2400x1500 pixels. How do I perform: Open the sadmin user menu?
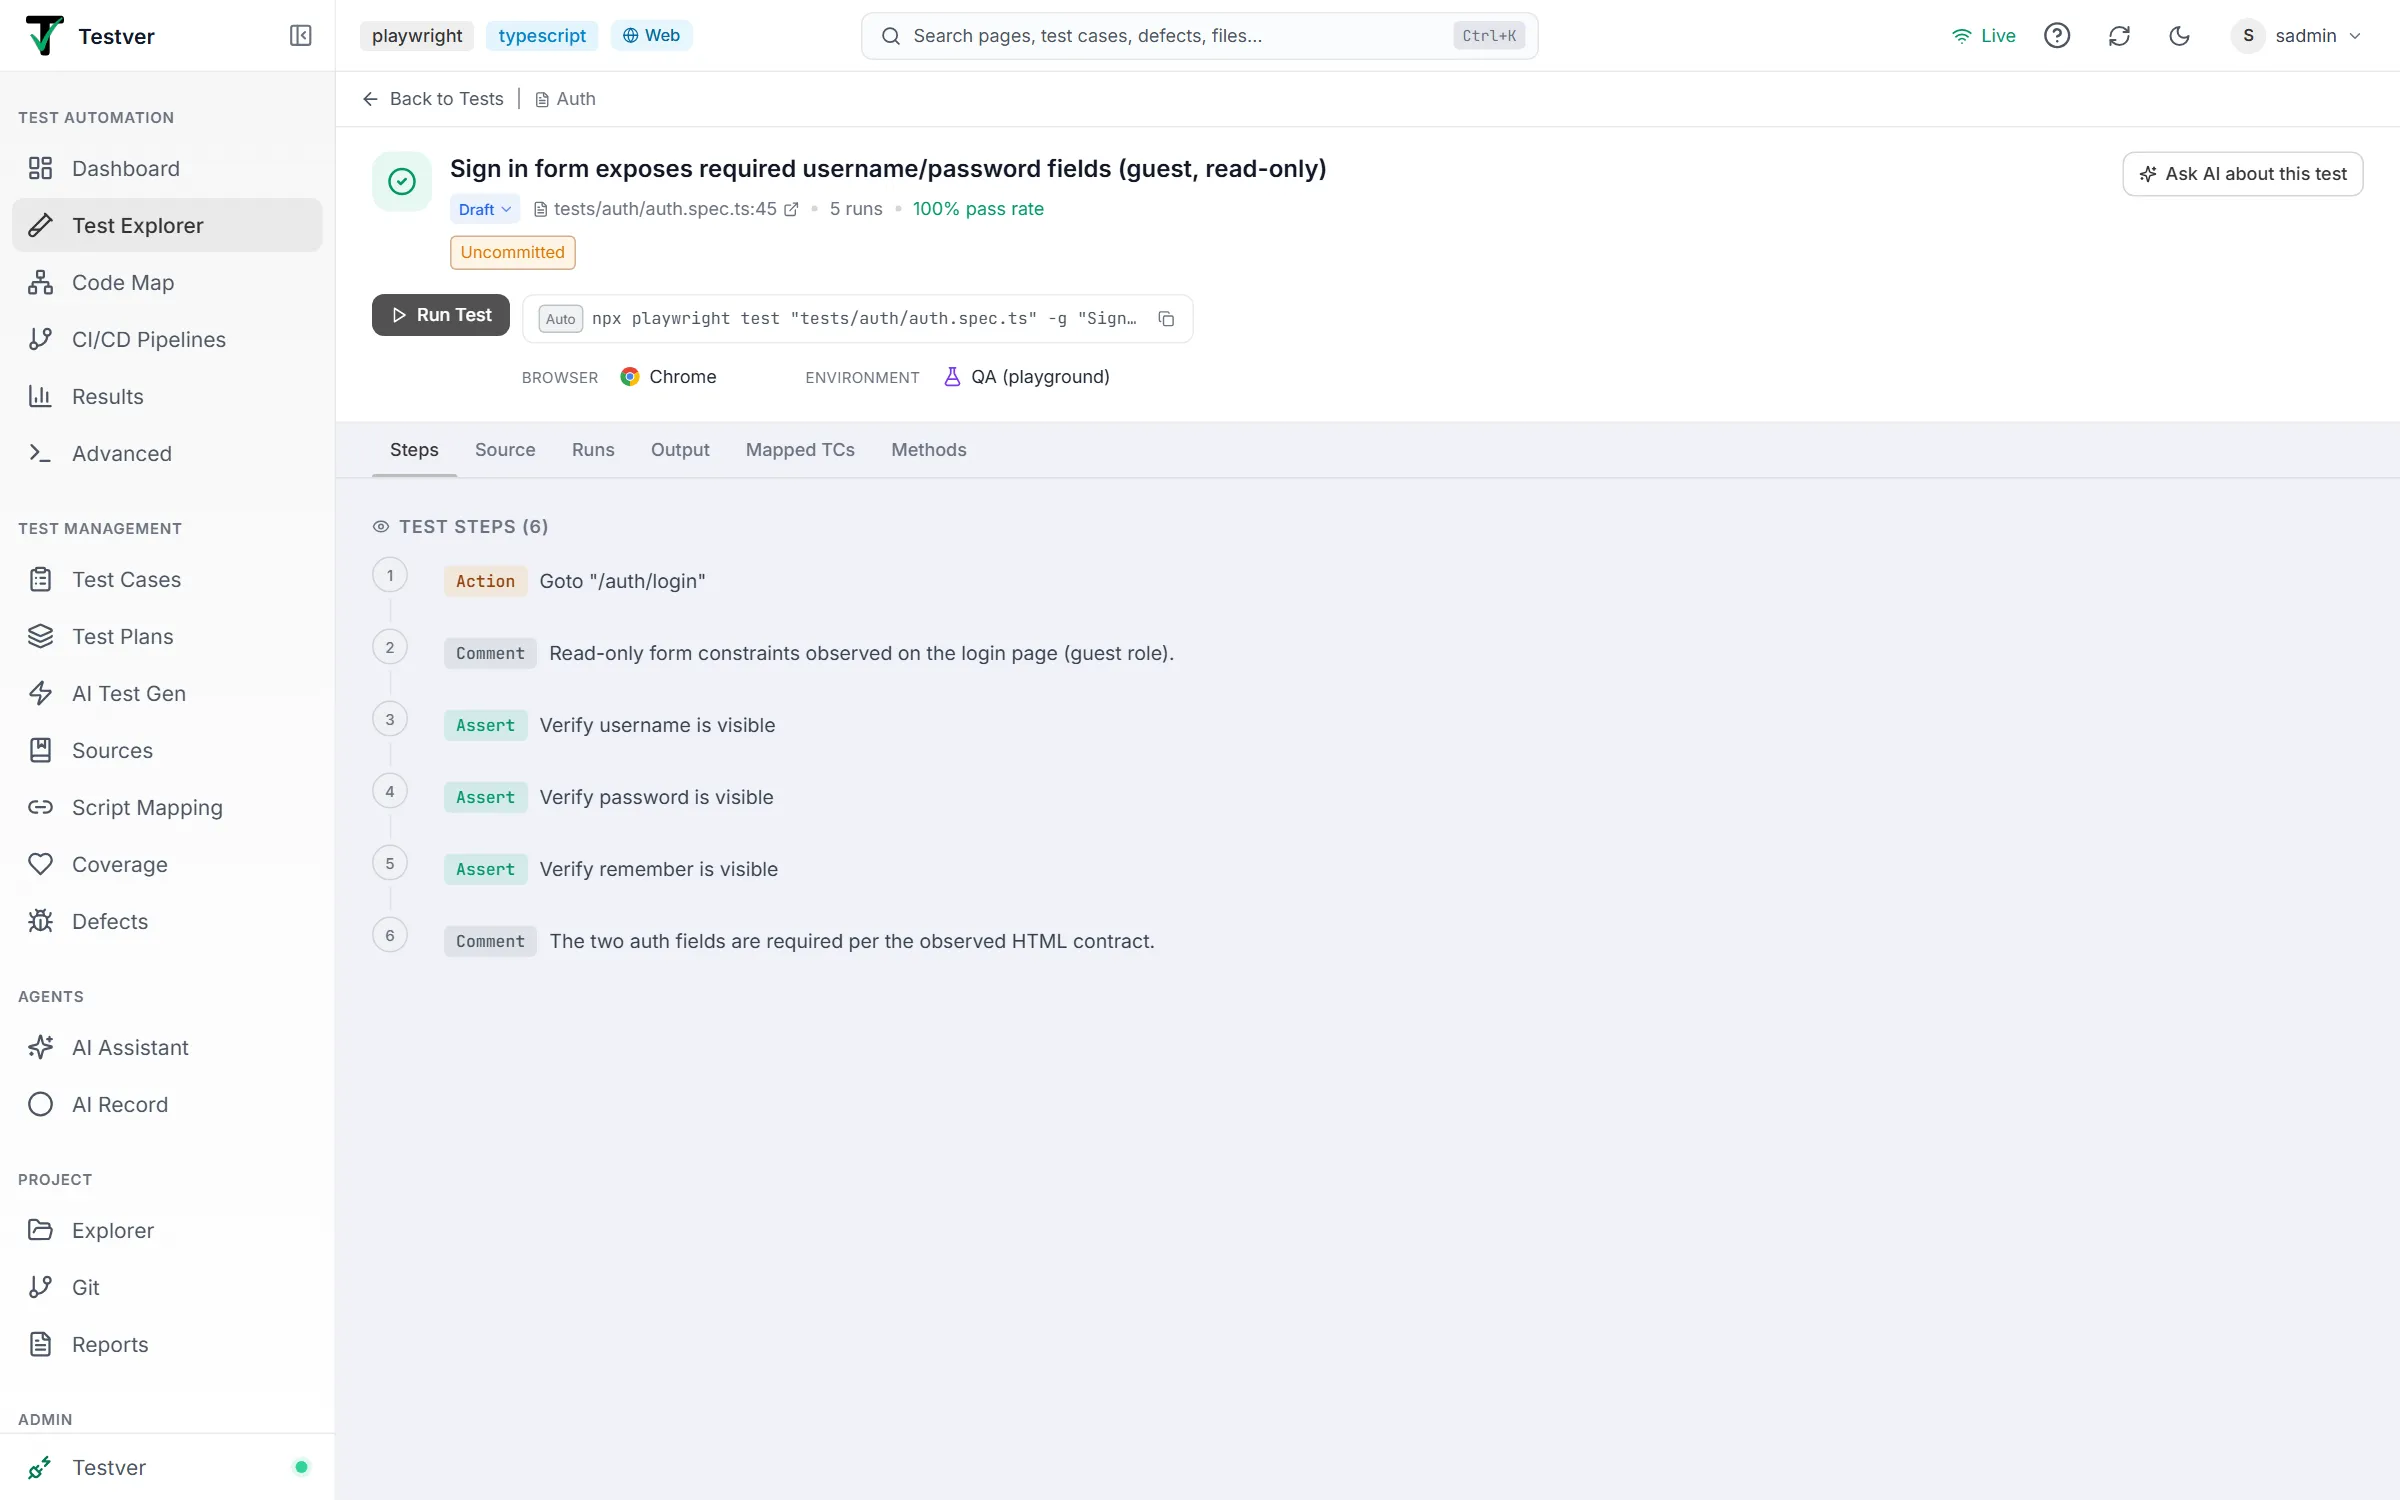2297,36
